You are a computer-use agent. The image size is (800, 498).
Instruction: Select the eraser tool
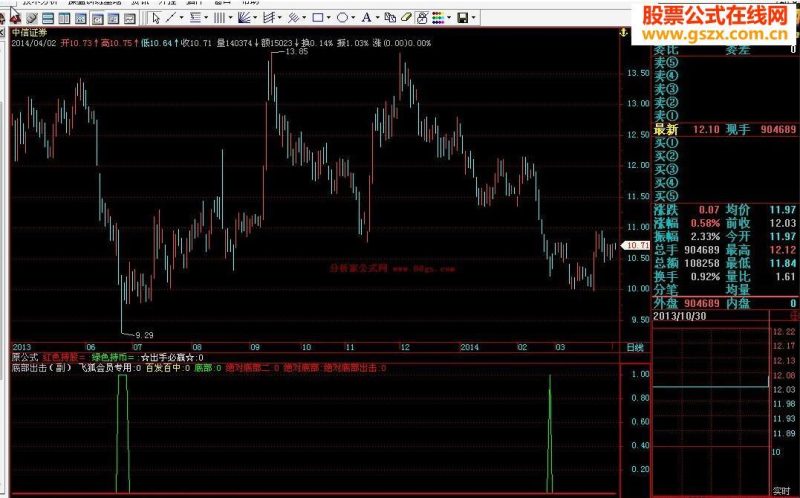(406, 18)
